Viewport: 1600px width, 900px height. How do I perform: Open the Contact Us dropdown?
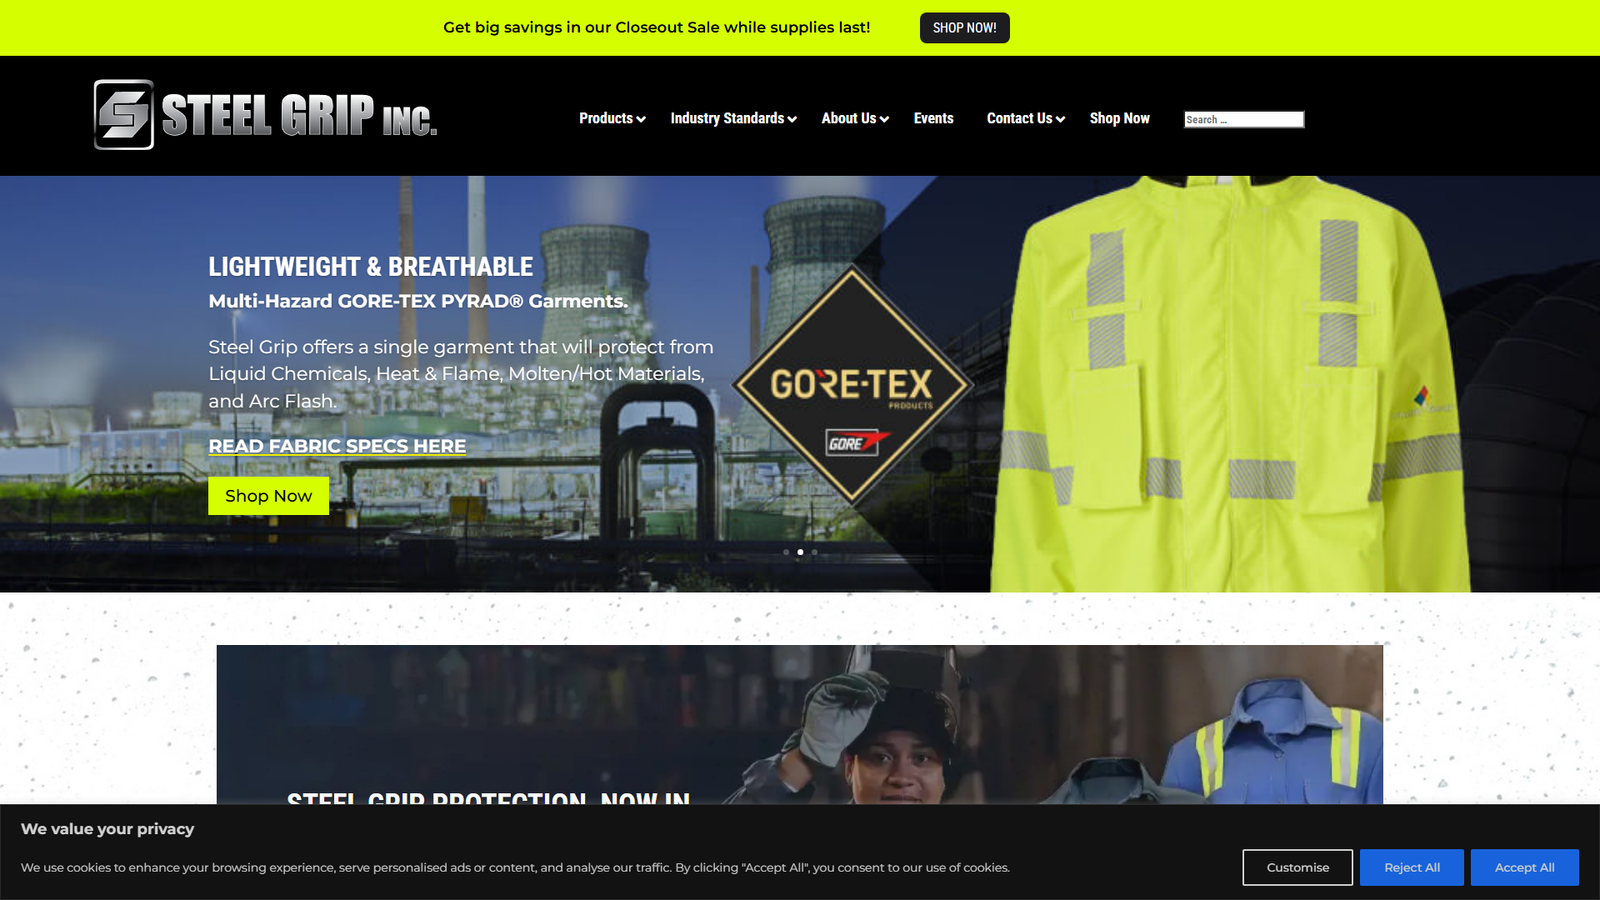coord(1025,118)
